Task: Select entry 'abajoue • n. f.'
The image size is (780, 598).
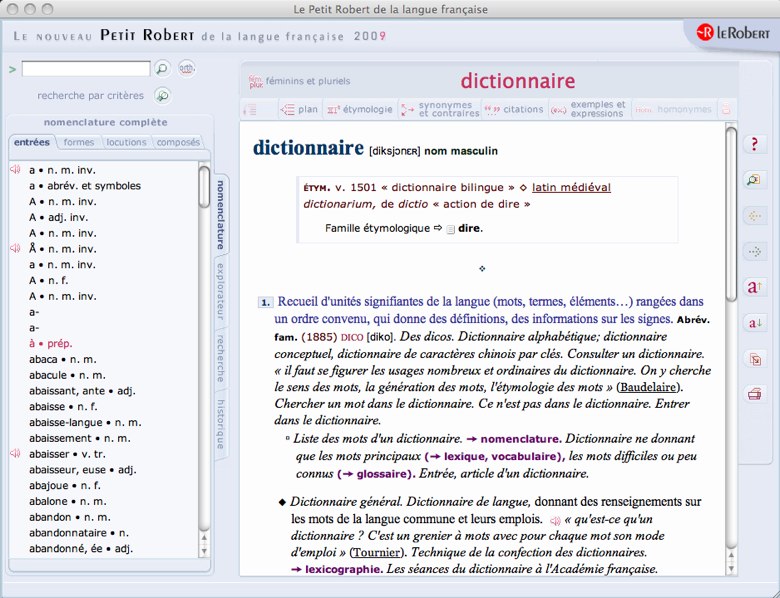Action: (65, 485)
